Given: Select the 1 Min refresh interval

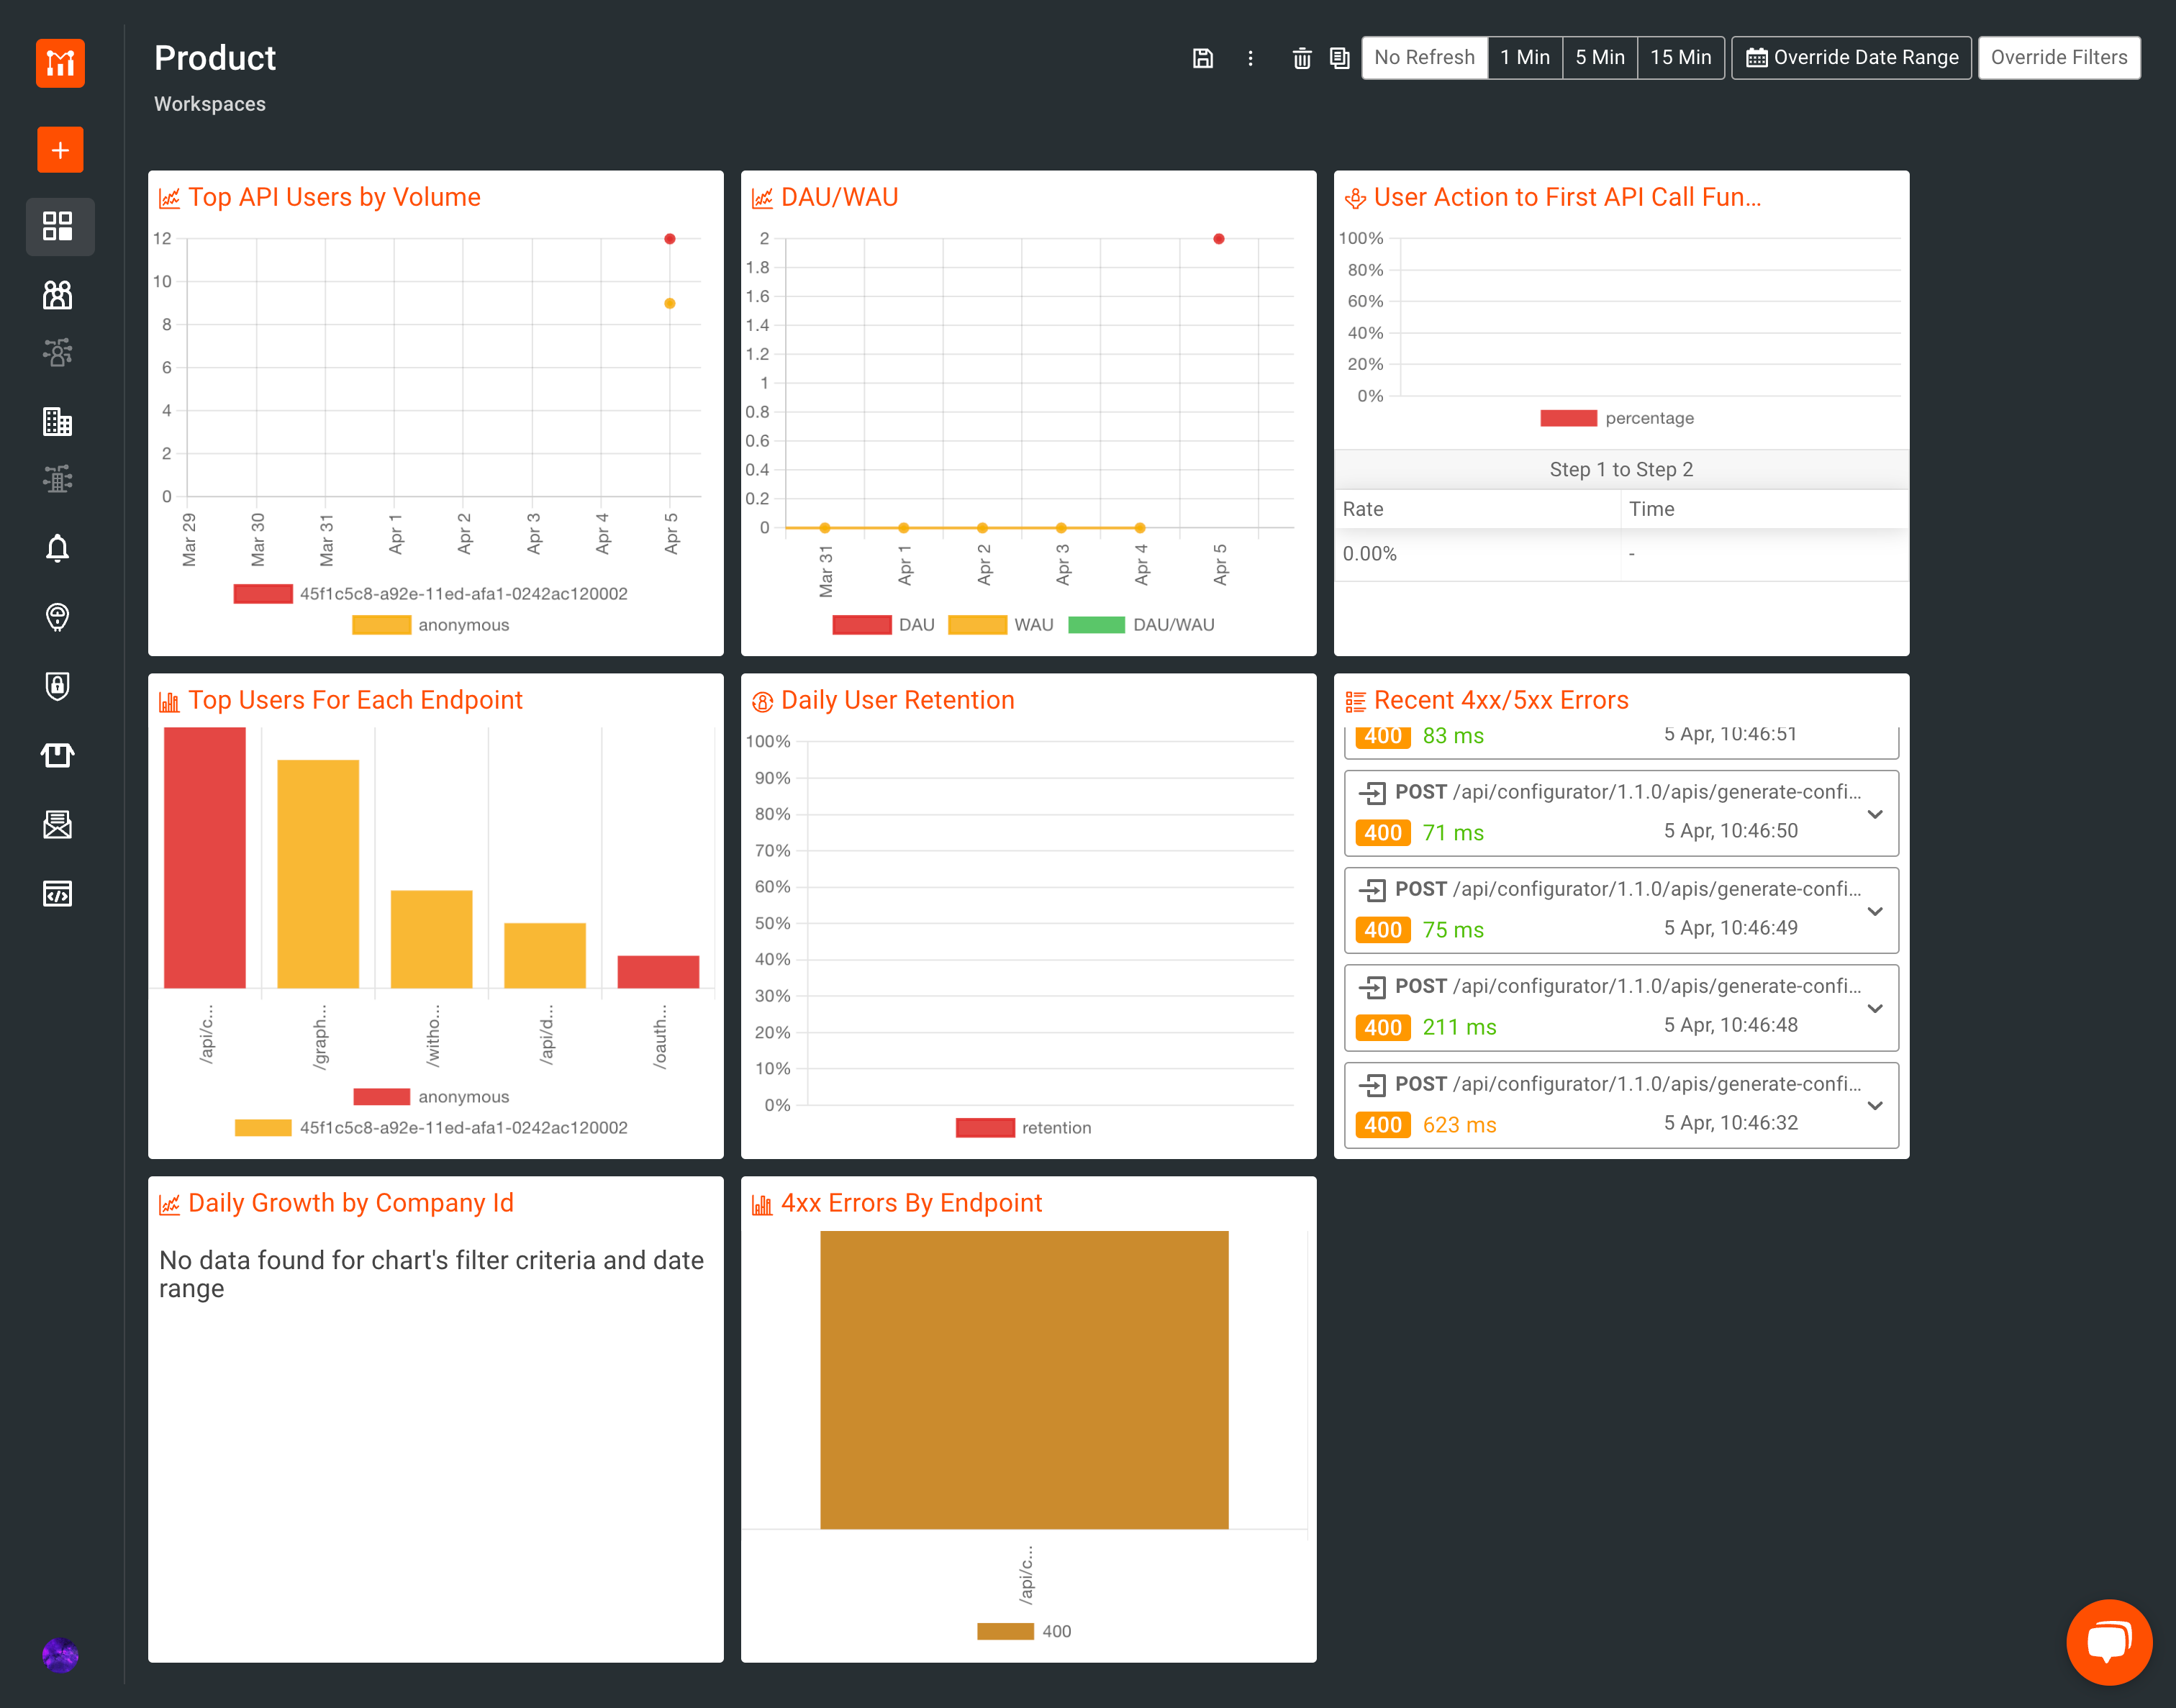Looking at the screenshot, I should 1524,58.
